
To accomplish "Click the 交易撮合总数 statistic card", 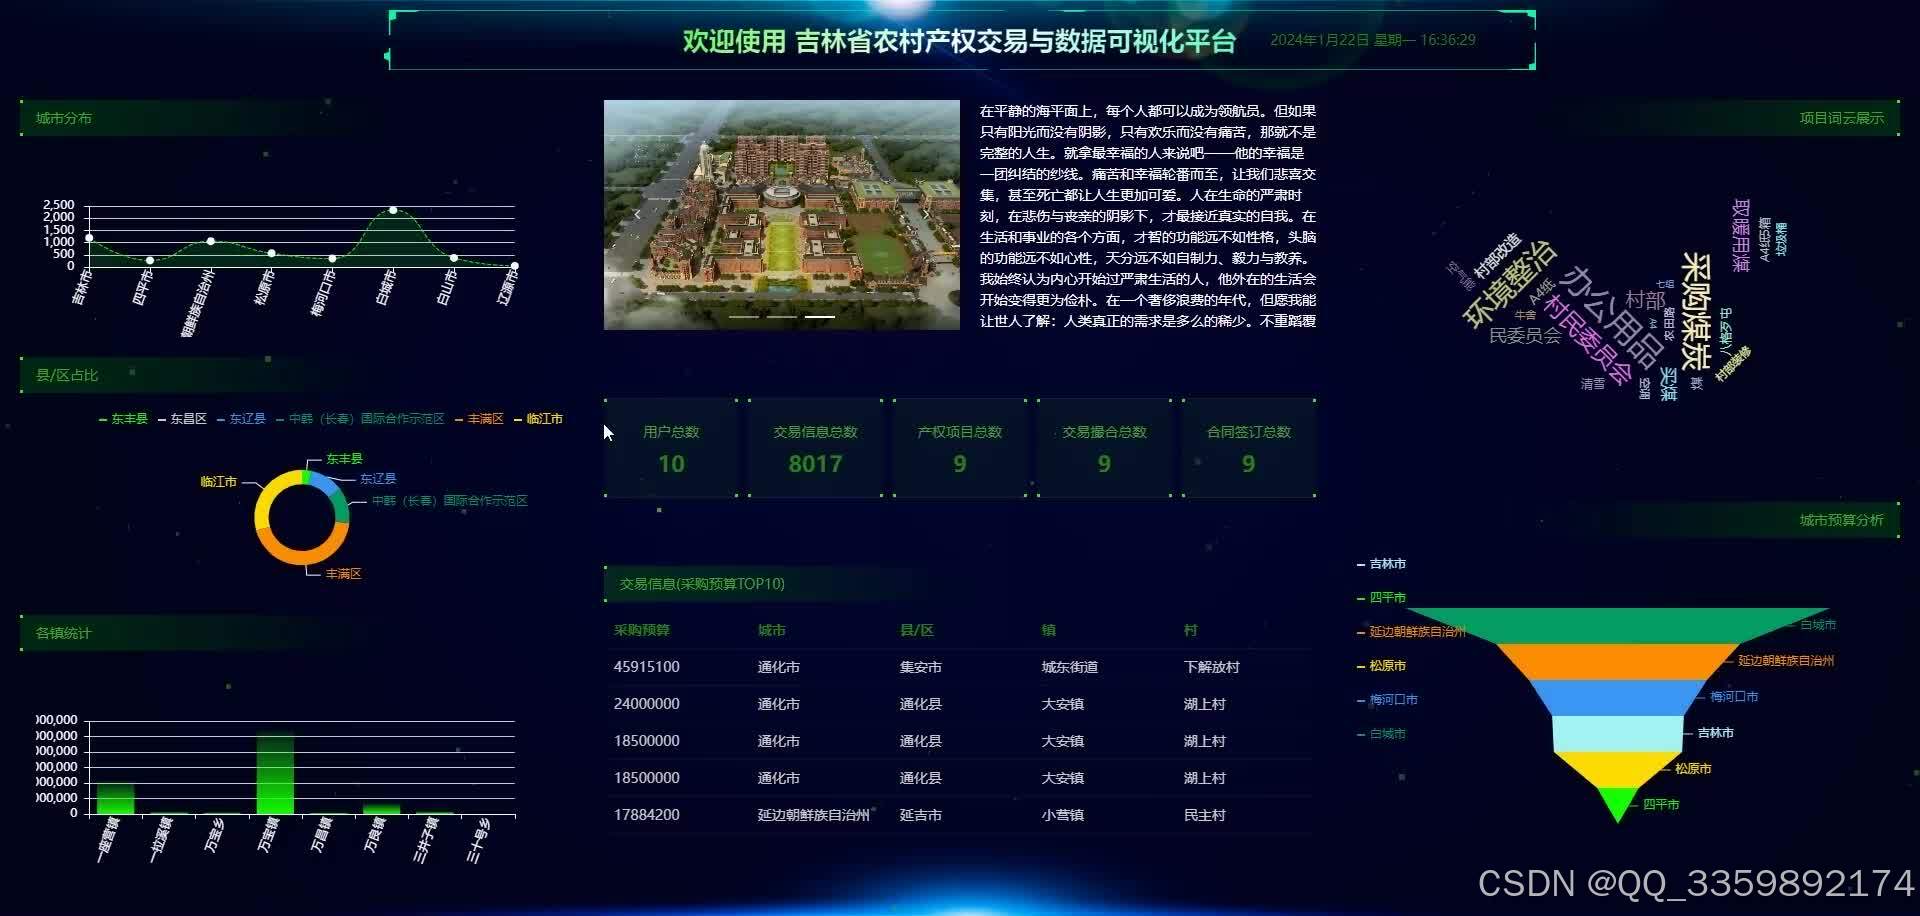I will [x=1104, y=448].
